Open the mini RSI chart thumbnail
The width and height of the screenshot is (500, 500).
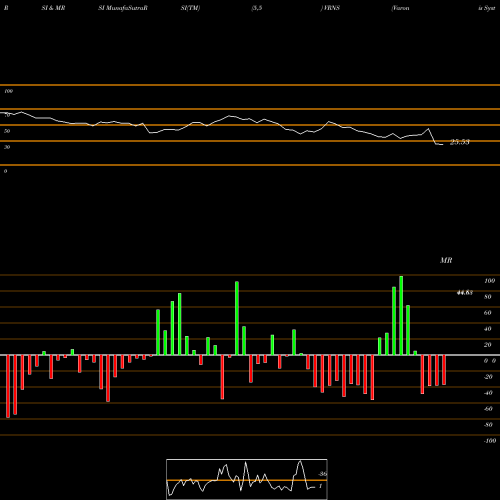[x=247, y=479]
